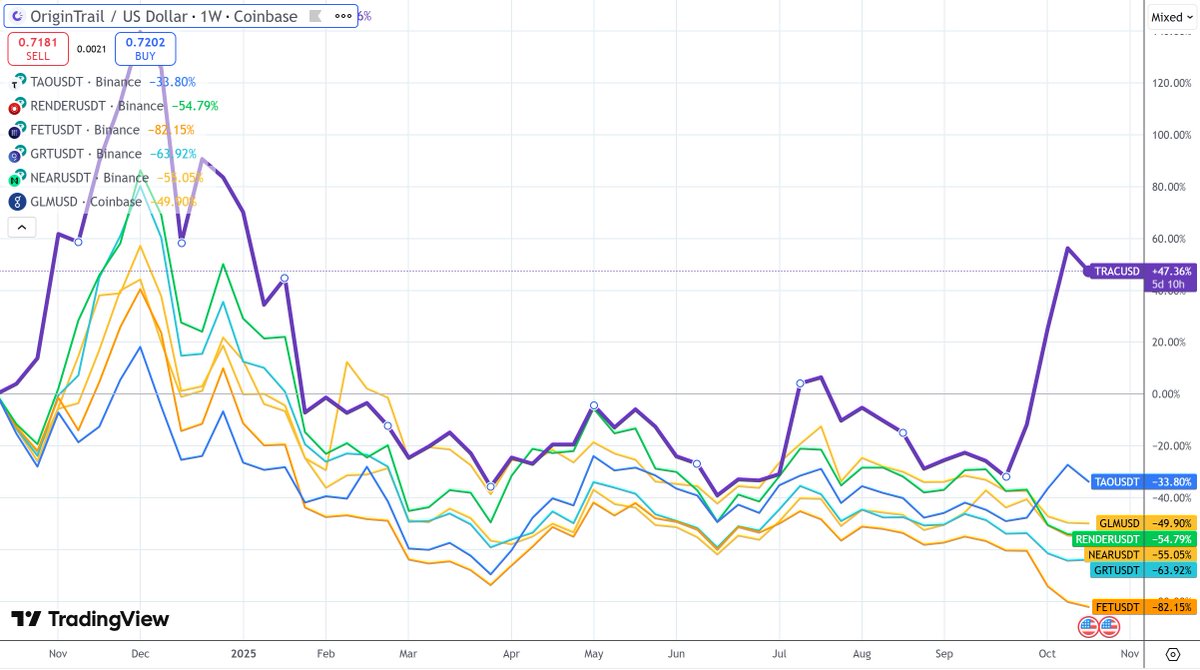Click the 5d 10h countdown label
Viewport: 1200px width, 670px height.
point(1168,285)
